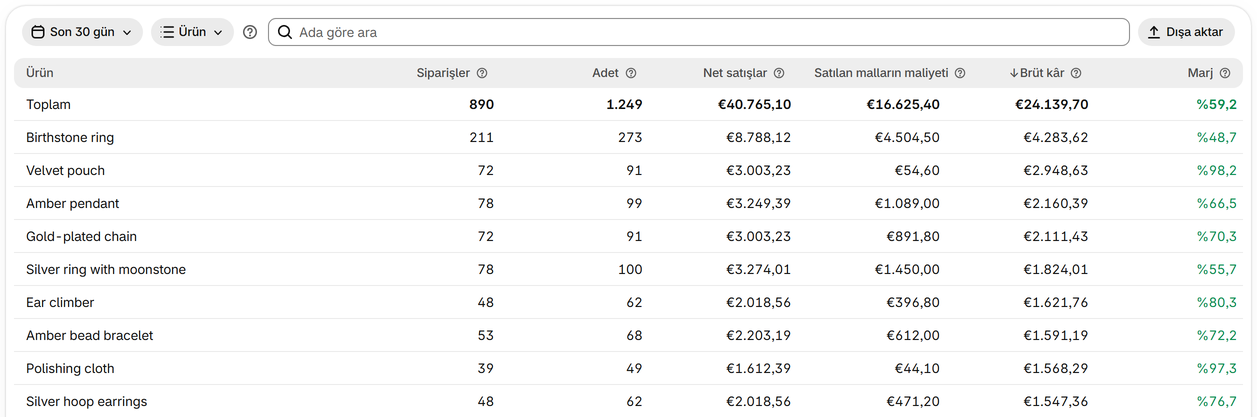The height and width of the screenshot is (417, 1257).
Task: Sort by the Satılan malların maliyeti column header
Action: (x=881, y=73)
